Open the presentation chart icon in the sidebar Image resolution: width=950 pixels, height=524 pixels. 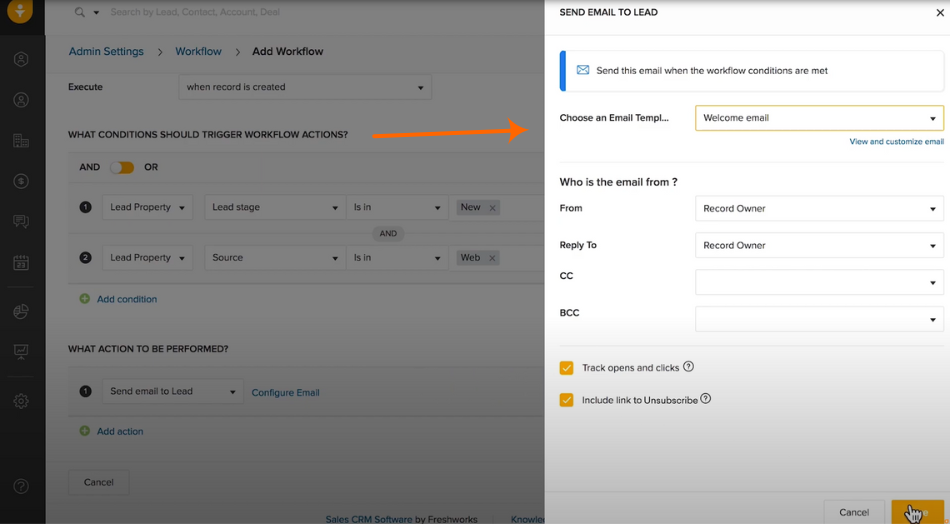[21, 351]
